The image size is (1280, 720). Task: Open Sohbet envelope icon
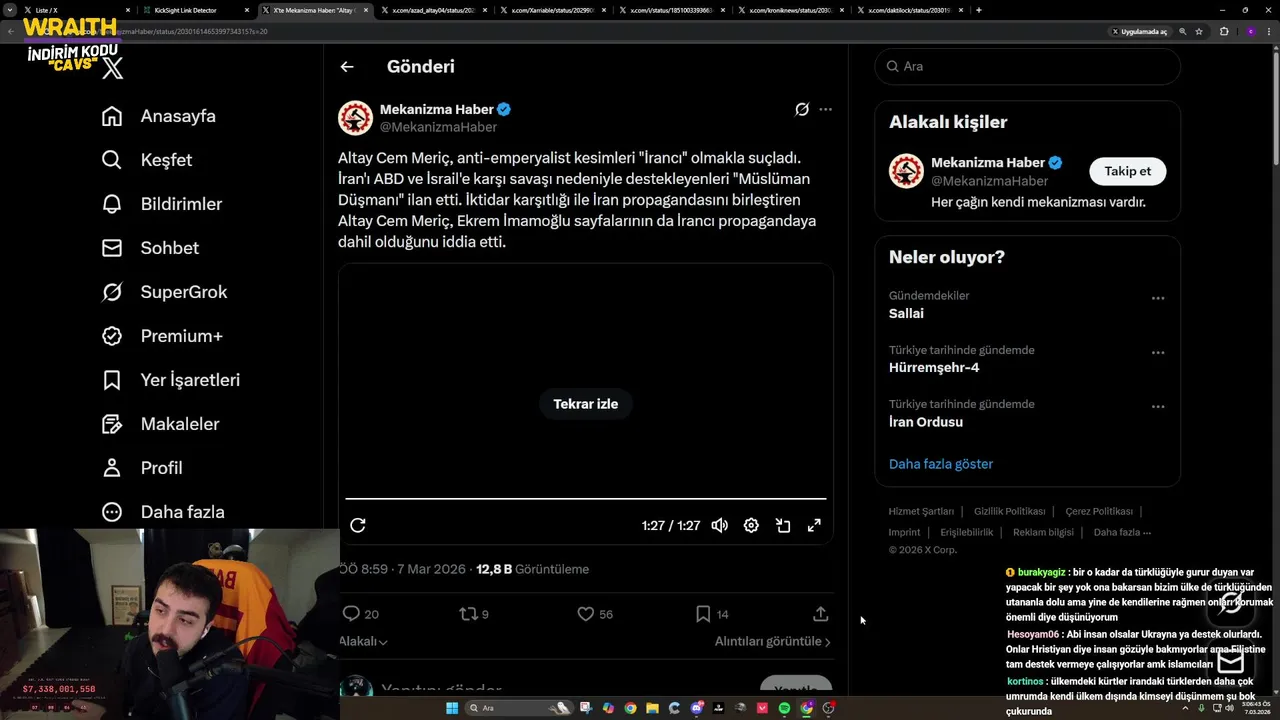point(112,248)
